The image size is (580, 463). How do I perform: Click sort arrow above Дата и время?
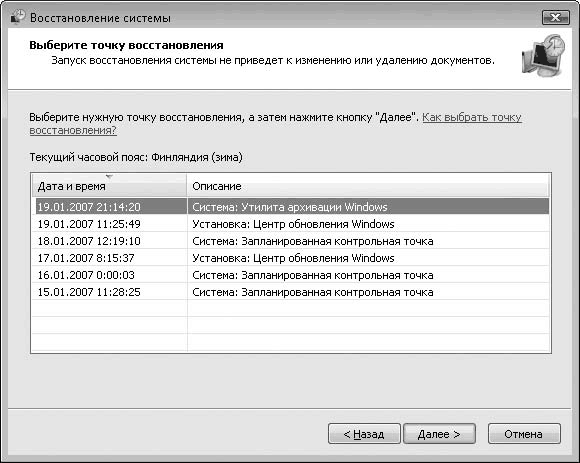109,177
